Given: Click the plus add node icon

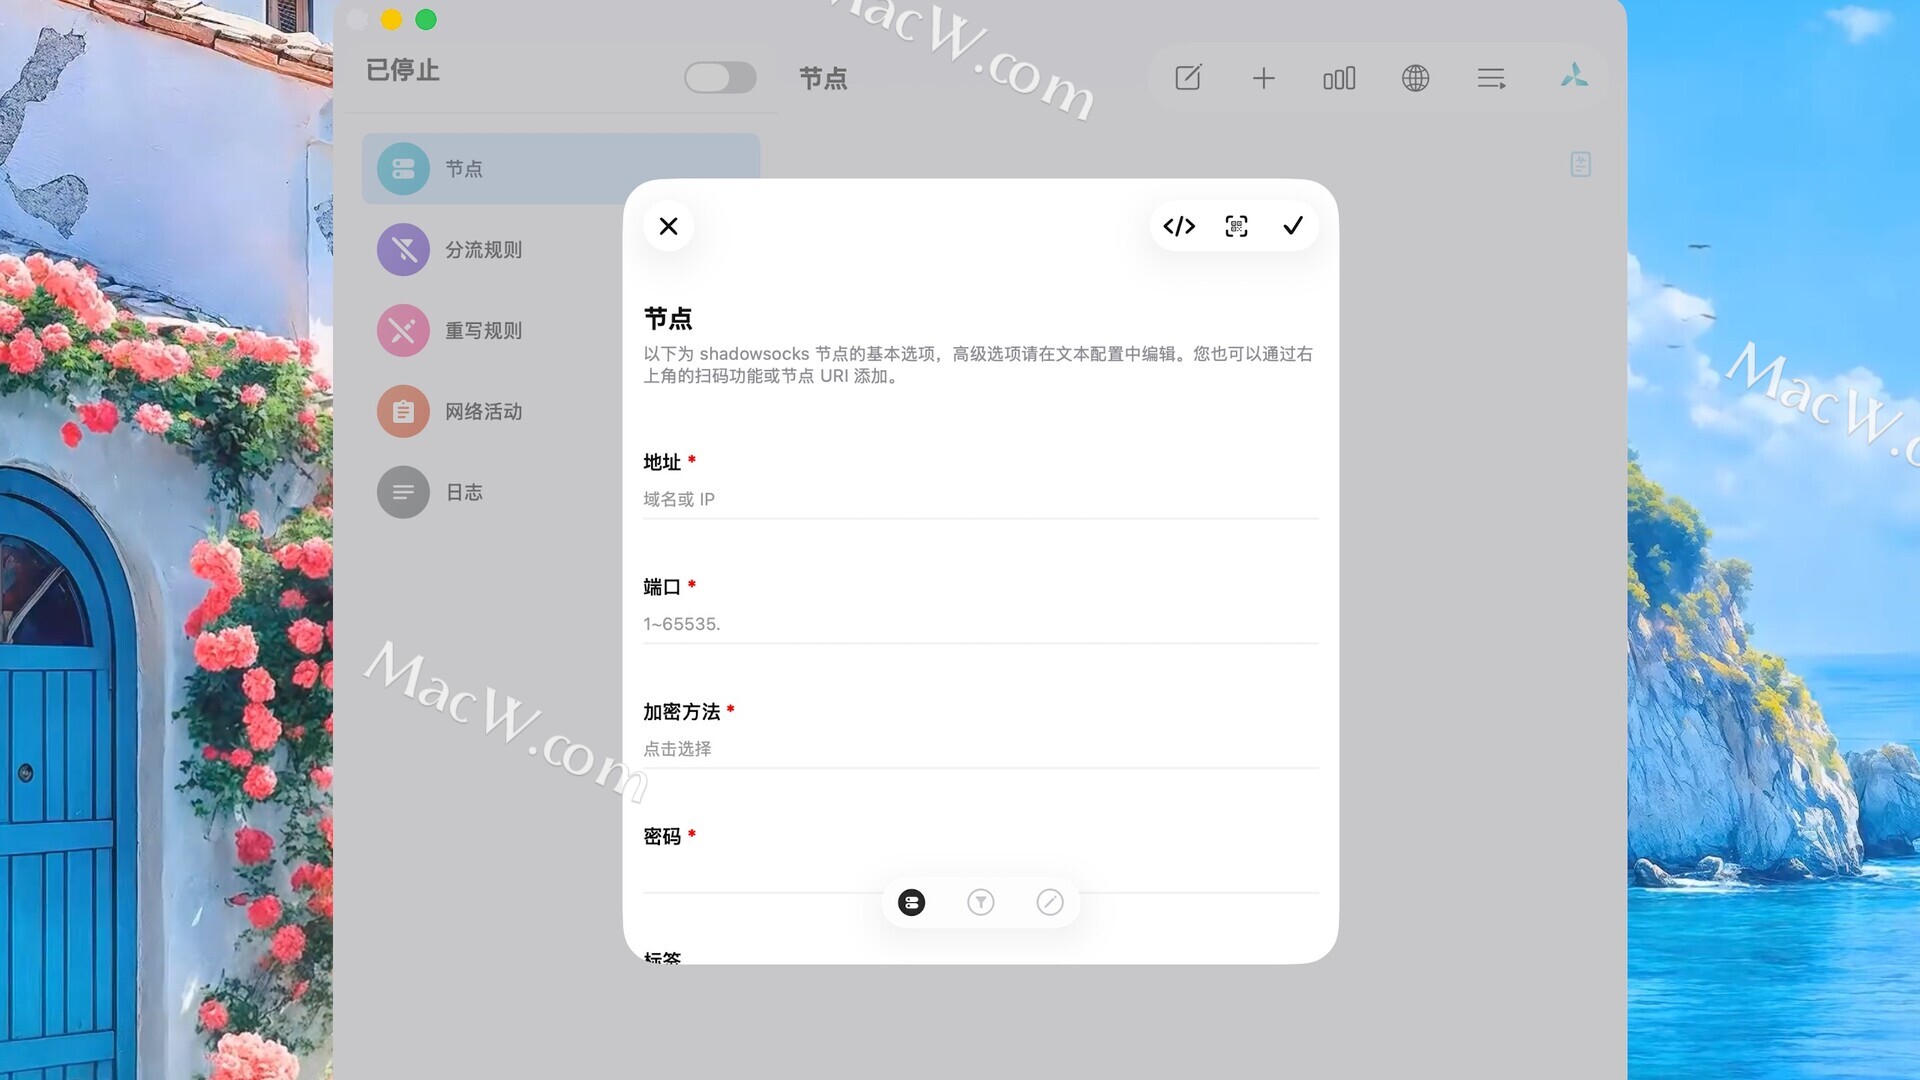Looking at the screenshot, I should [1264, 78].
